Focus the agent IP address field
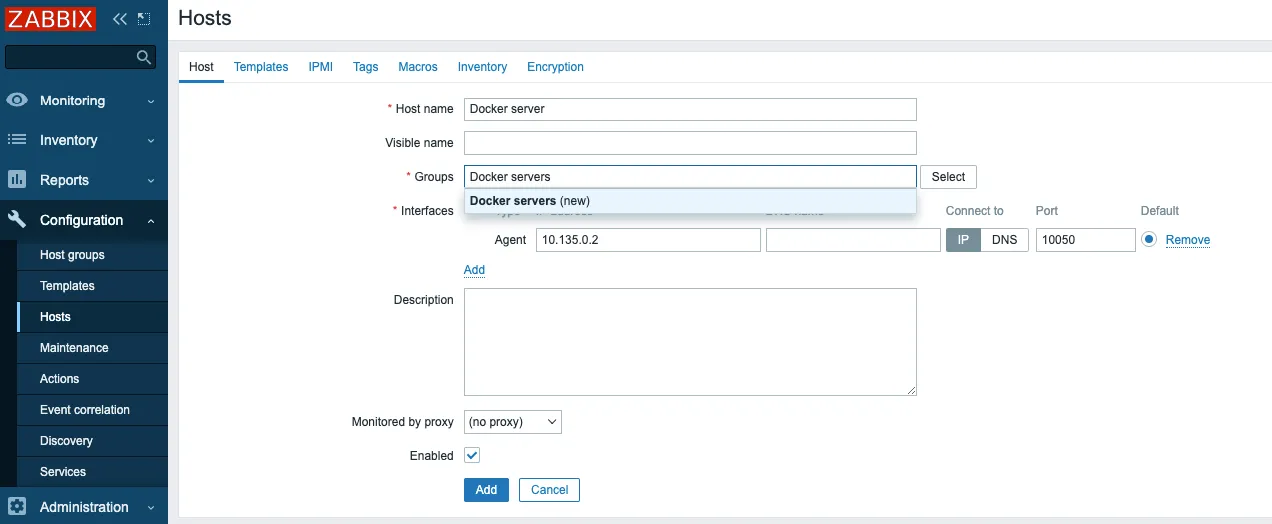1272x524 pixels. pyautogui.click(x=648, y=240)
